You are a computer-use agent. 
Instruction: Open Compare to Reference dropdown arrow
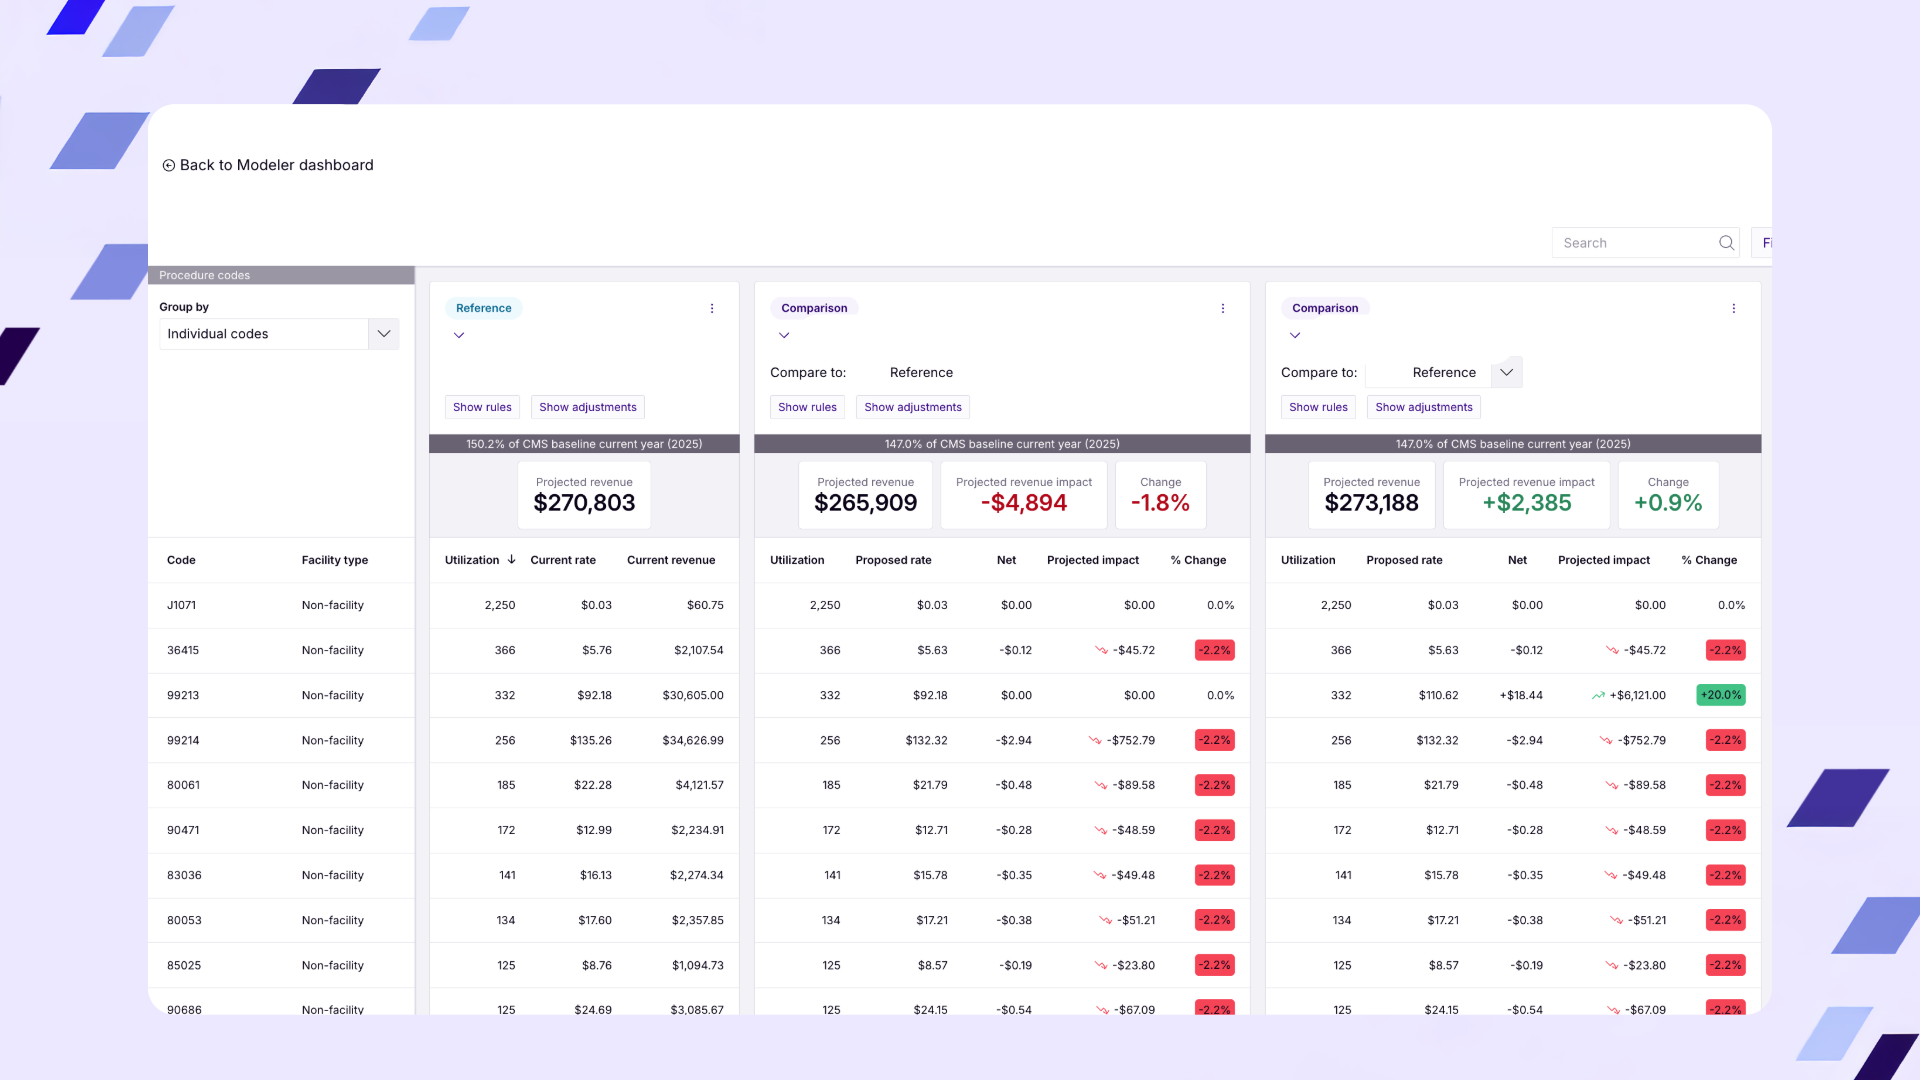click(x=1506, y=373)
